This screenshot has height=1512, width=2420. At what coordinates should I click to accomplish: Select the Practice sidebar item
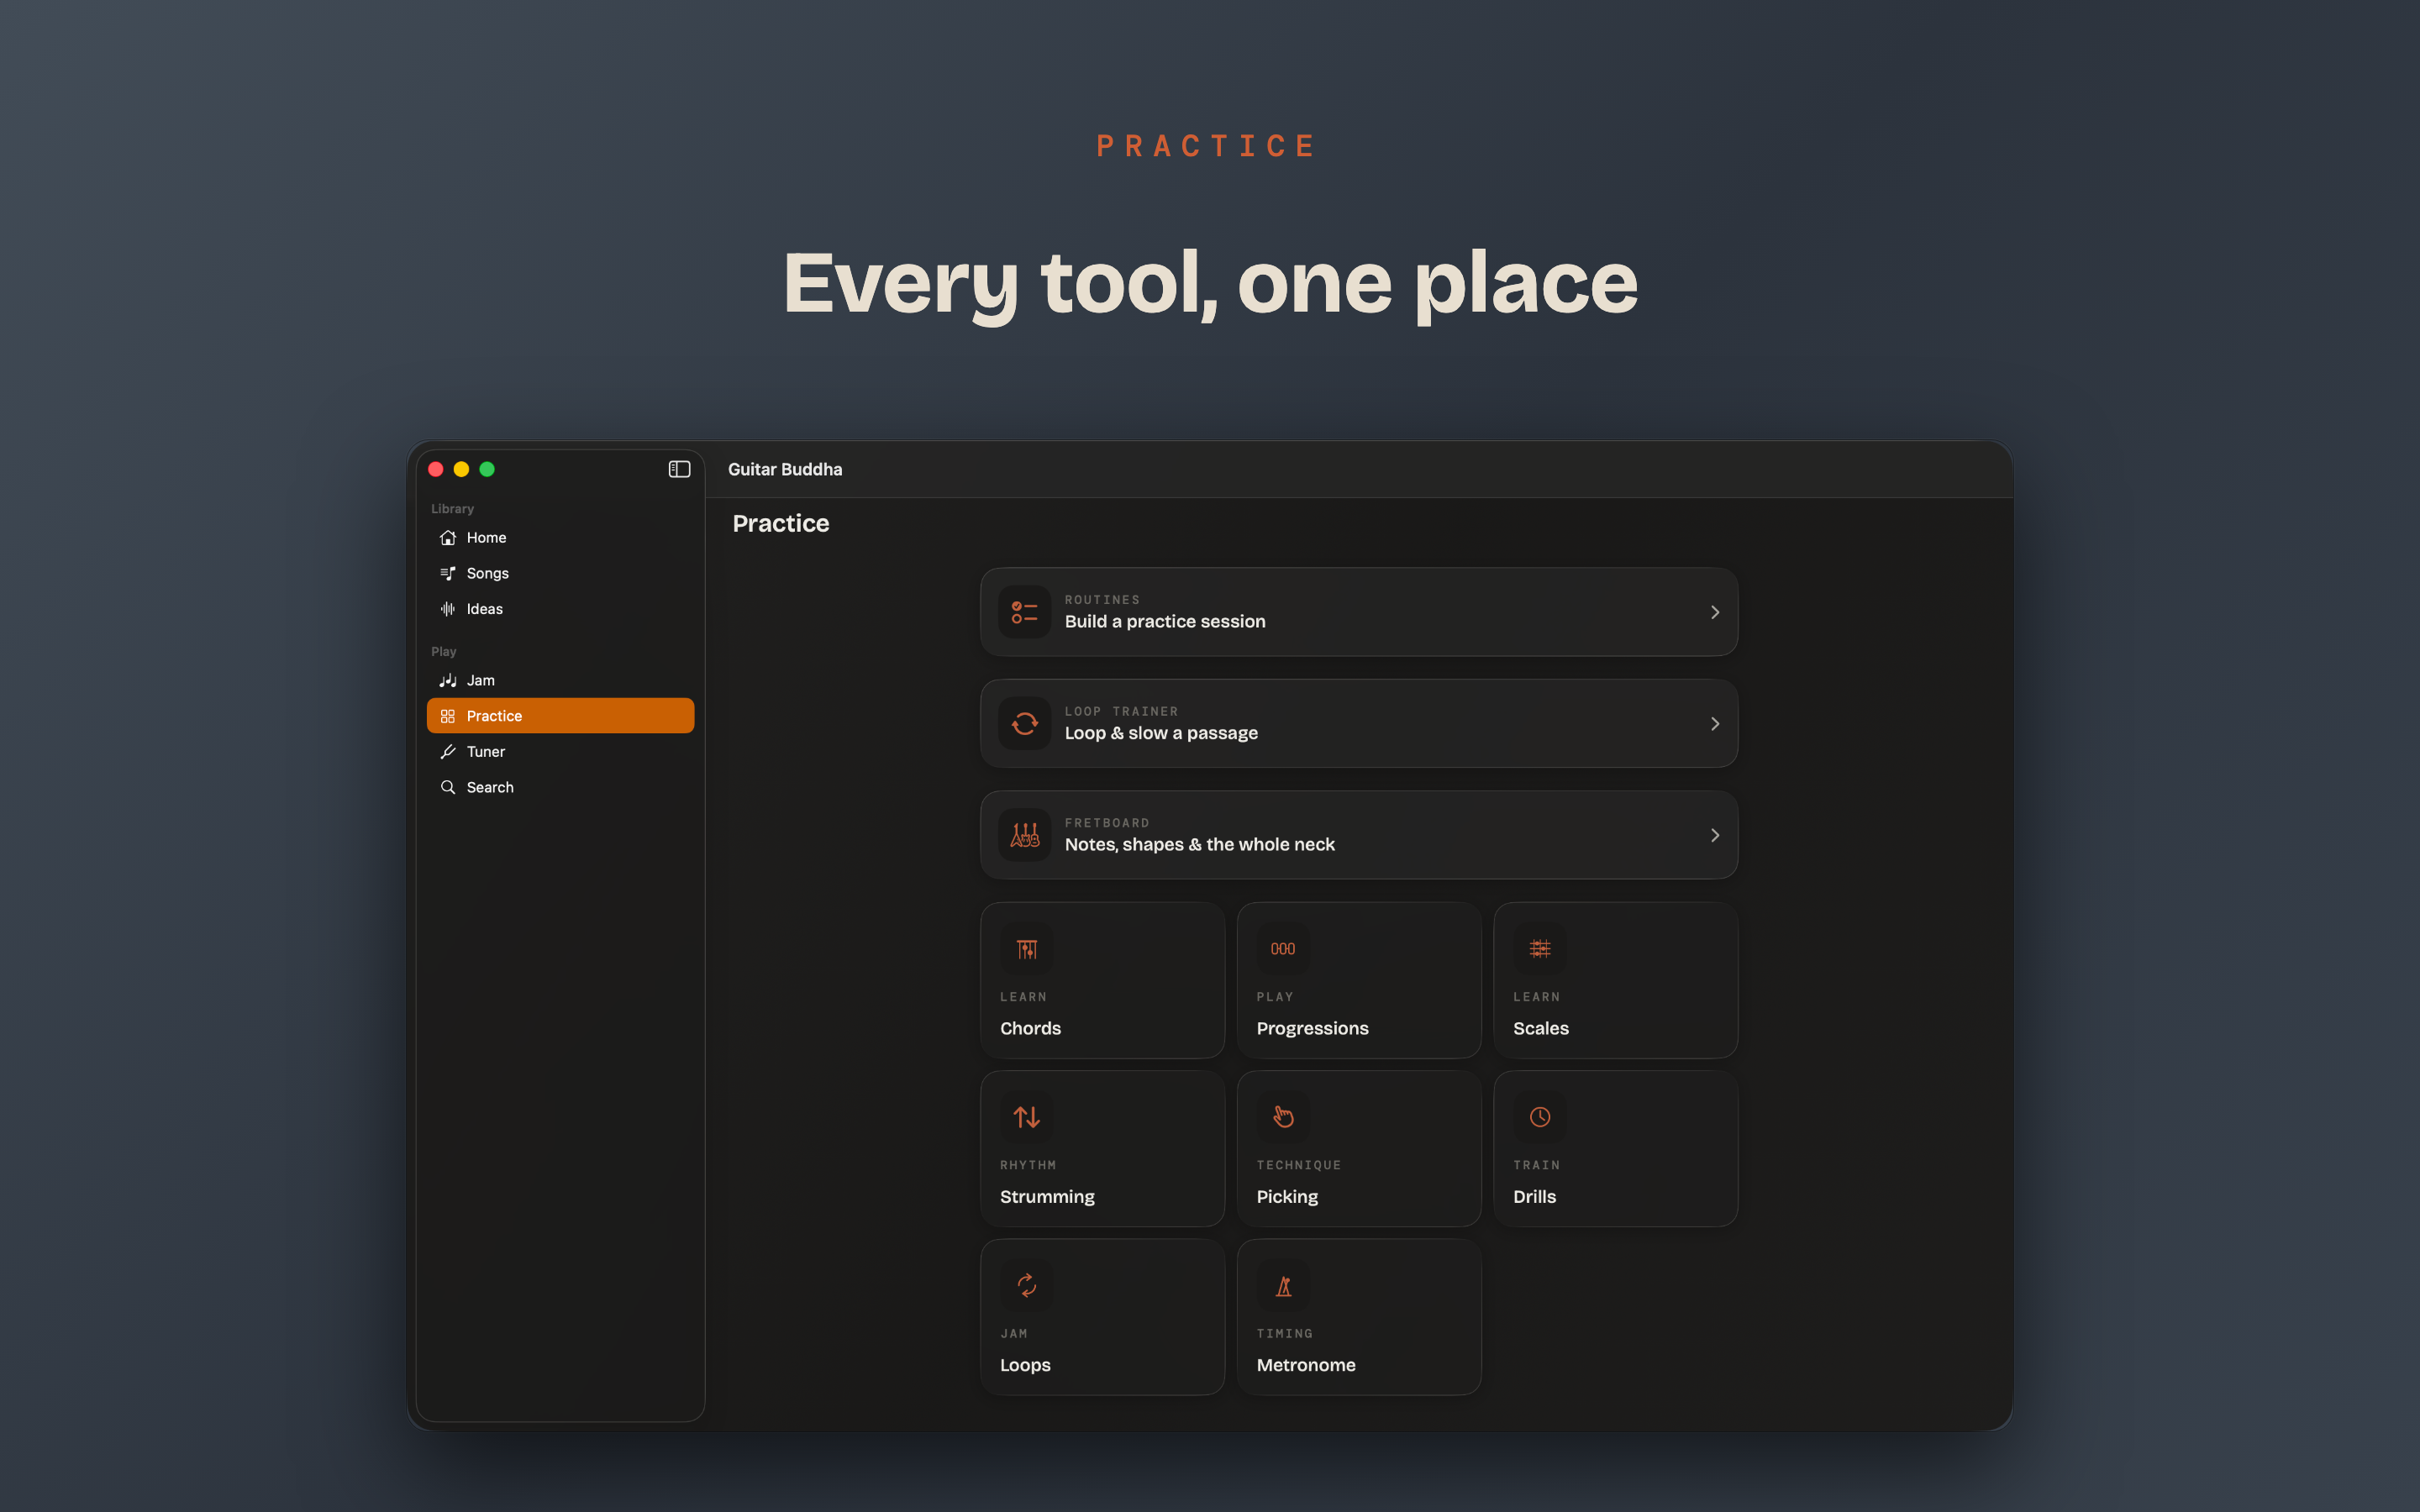(x=560, y=716)
